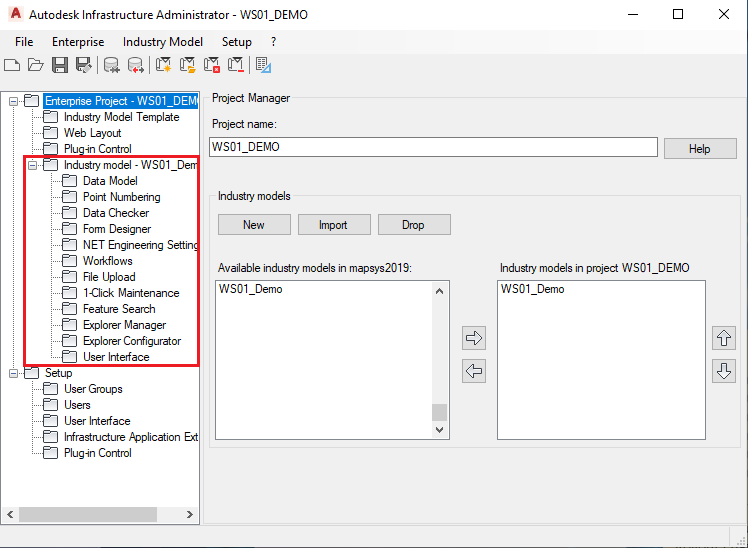748x548 pixels.
Task: Select Infrastructure Application Ext tree item
Action: 131,437
